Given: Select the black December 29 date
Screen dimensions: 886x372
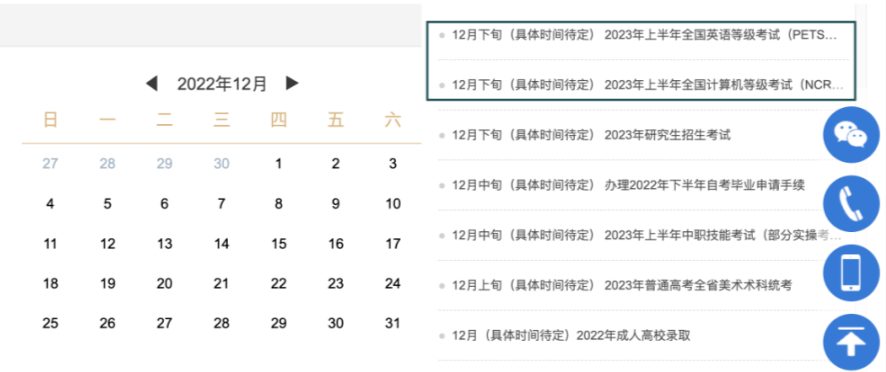Looking at the screenshot, I should [279, 323].
